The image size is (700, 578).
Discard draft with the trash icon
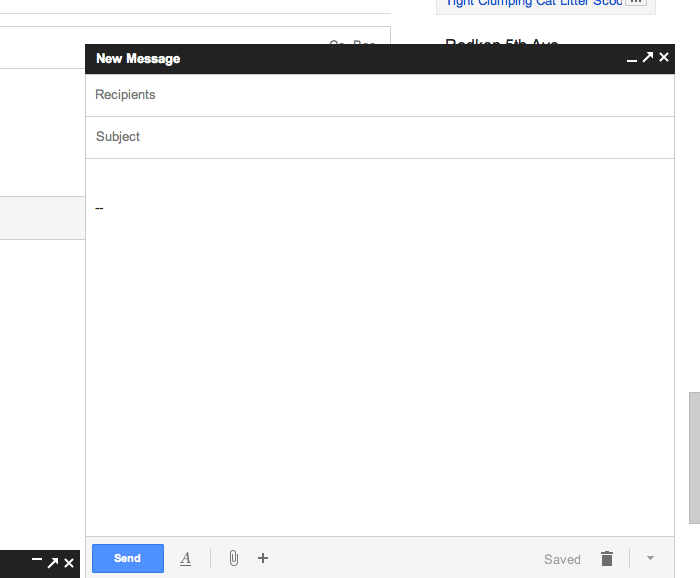606,559
